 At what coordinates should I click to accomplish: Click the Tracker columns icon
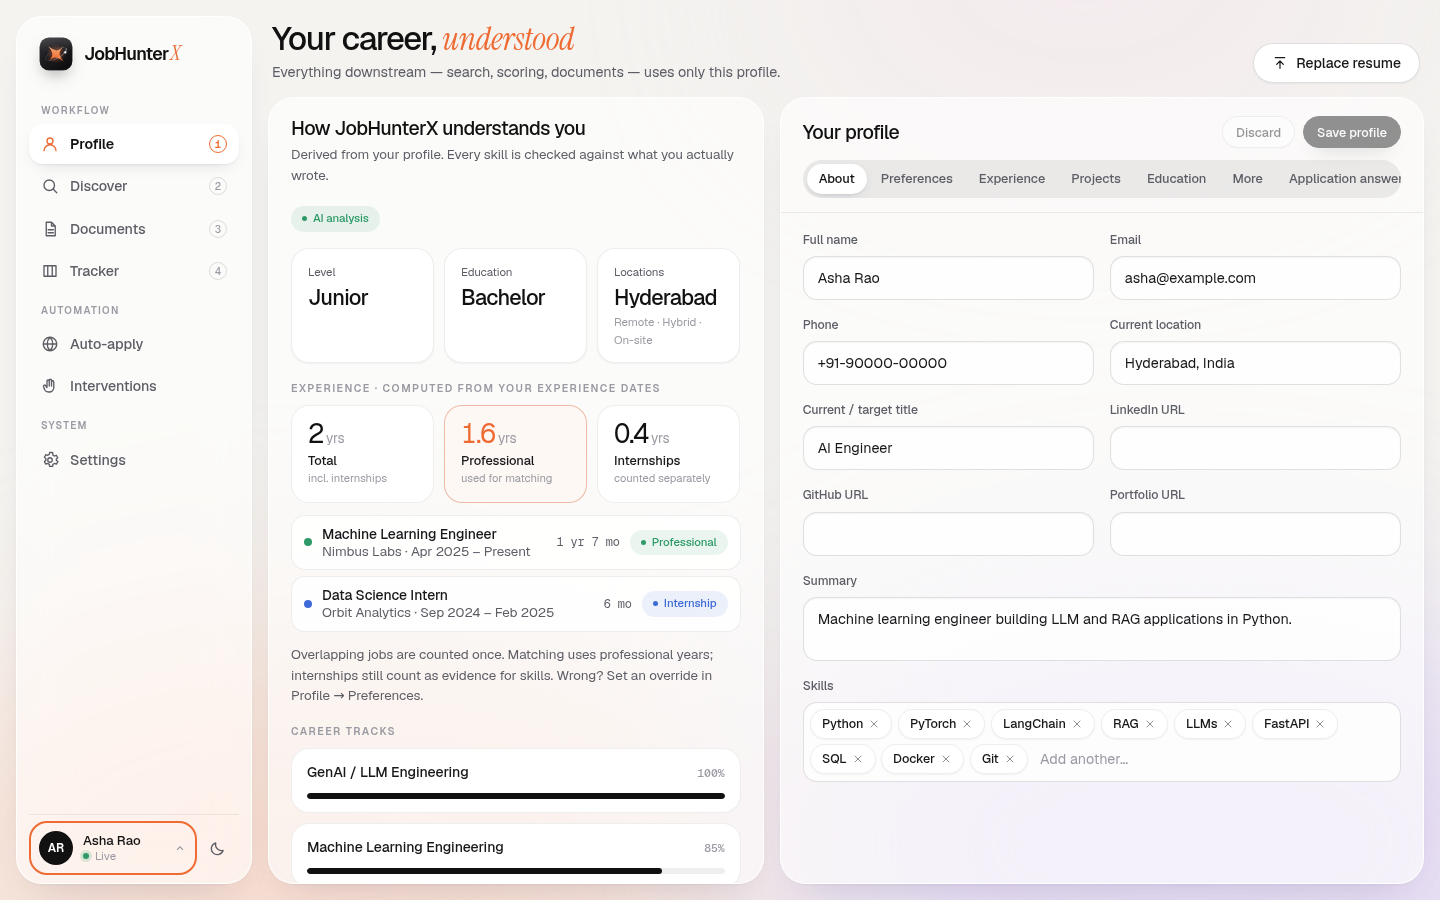[x=50, y=271]
